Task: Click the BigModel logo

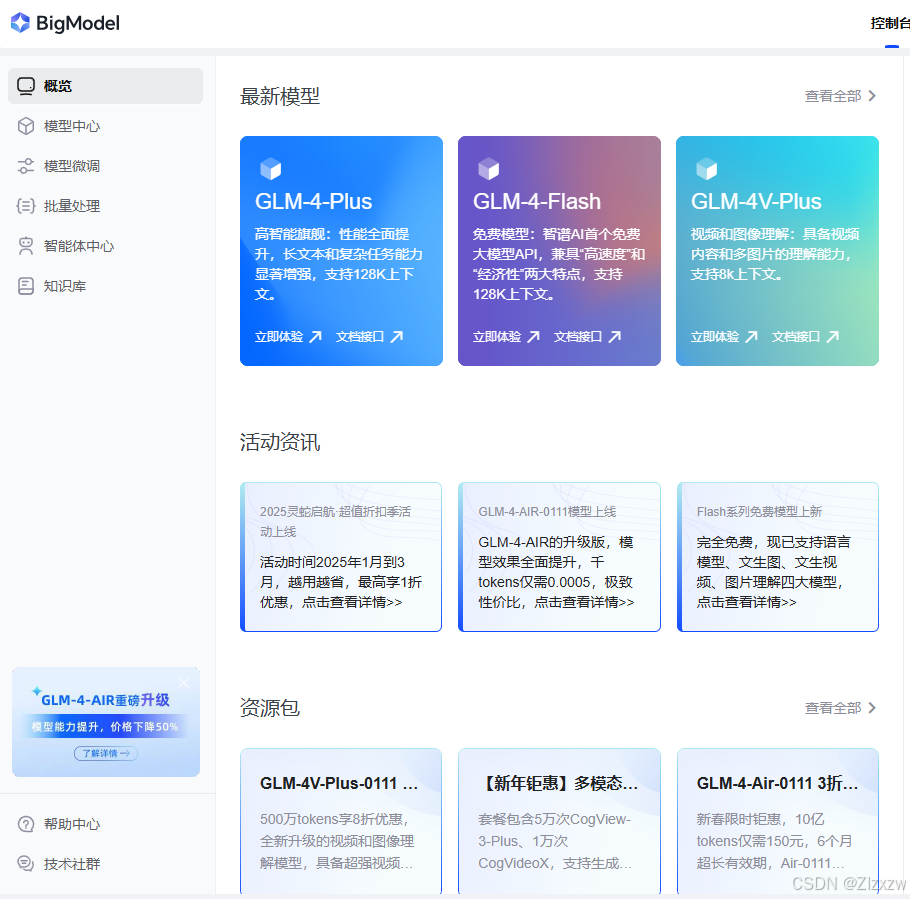Action: pyautogui.click(x=64, y=22)
